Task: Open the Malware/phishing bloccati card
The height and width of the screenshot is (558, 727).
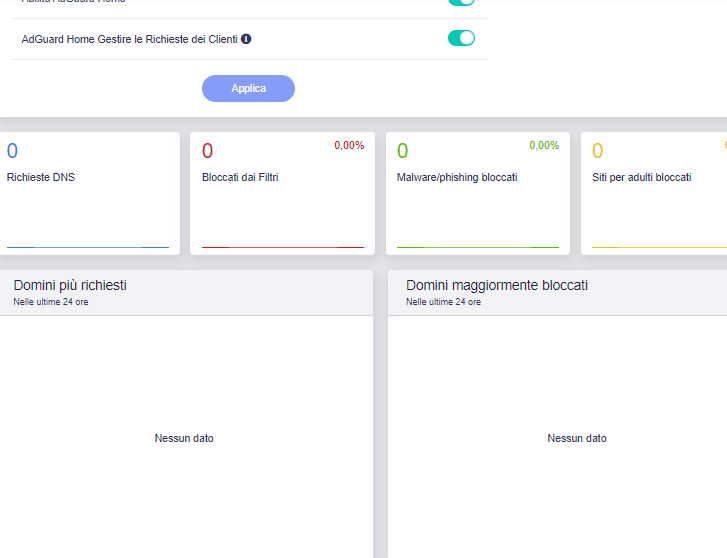Action: [477, 194]
